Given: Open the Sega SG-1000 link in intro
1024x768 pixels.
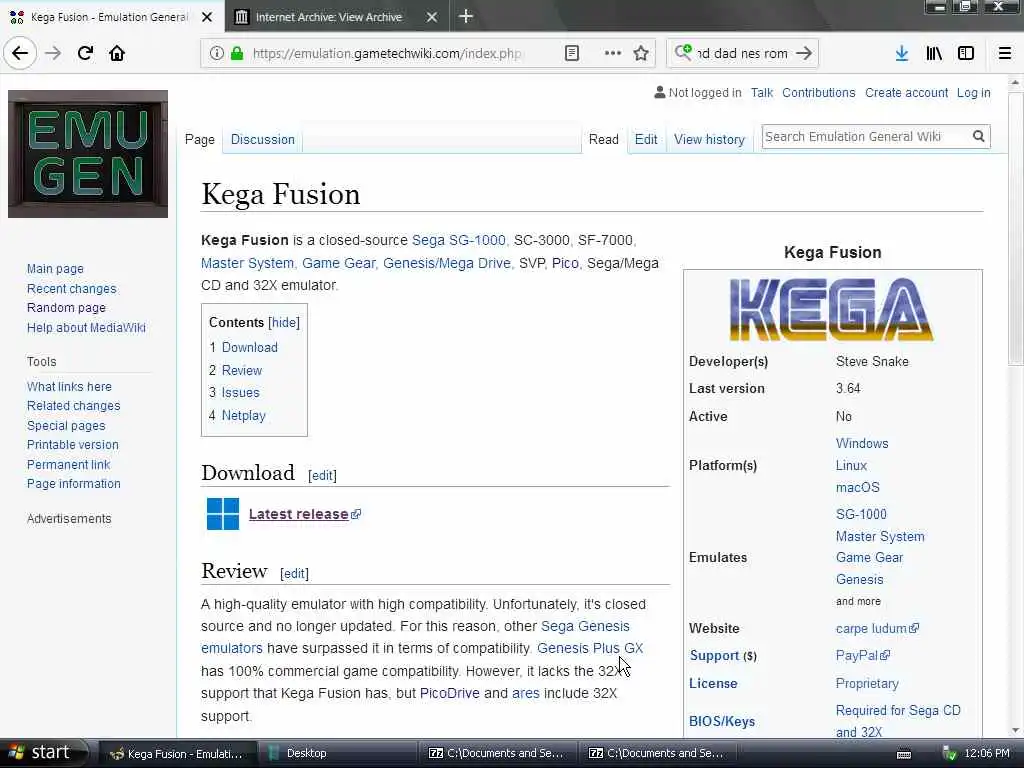Looking at the screenshot, I should [x=458, y=240].
